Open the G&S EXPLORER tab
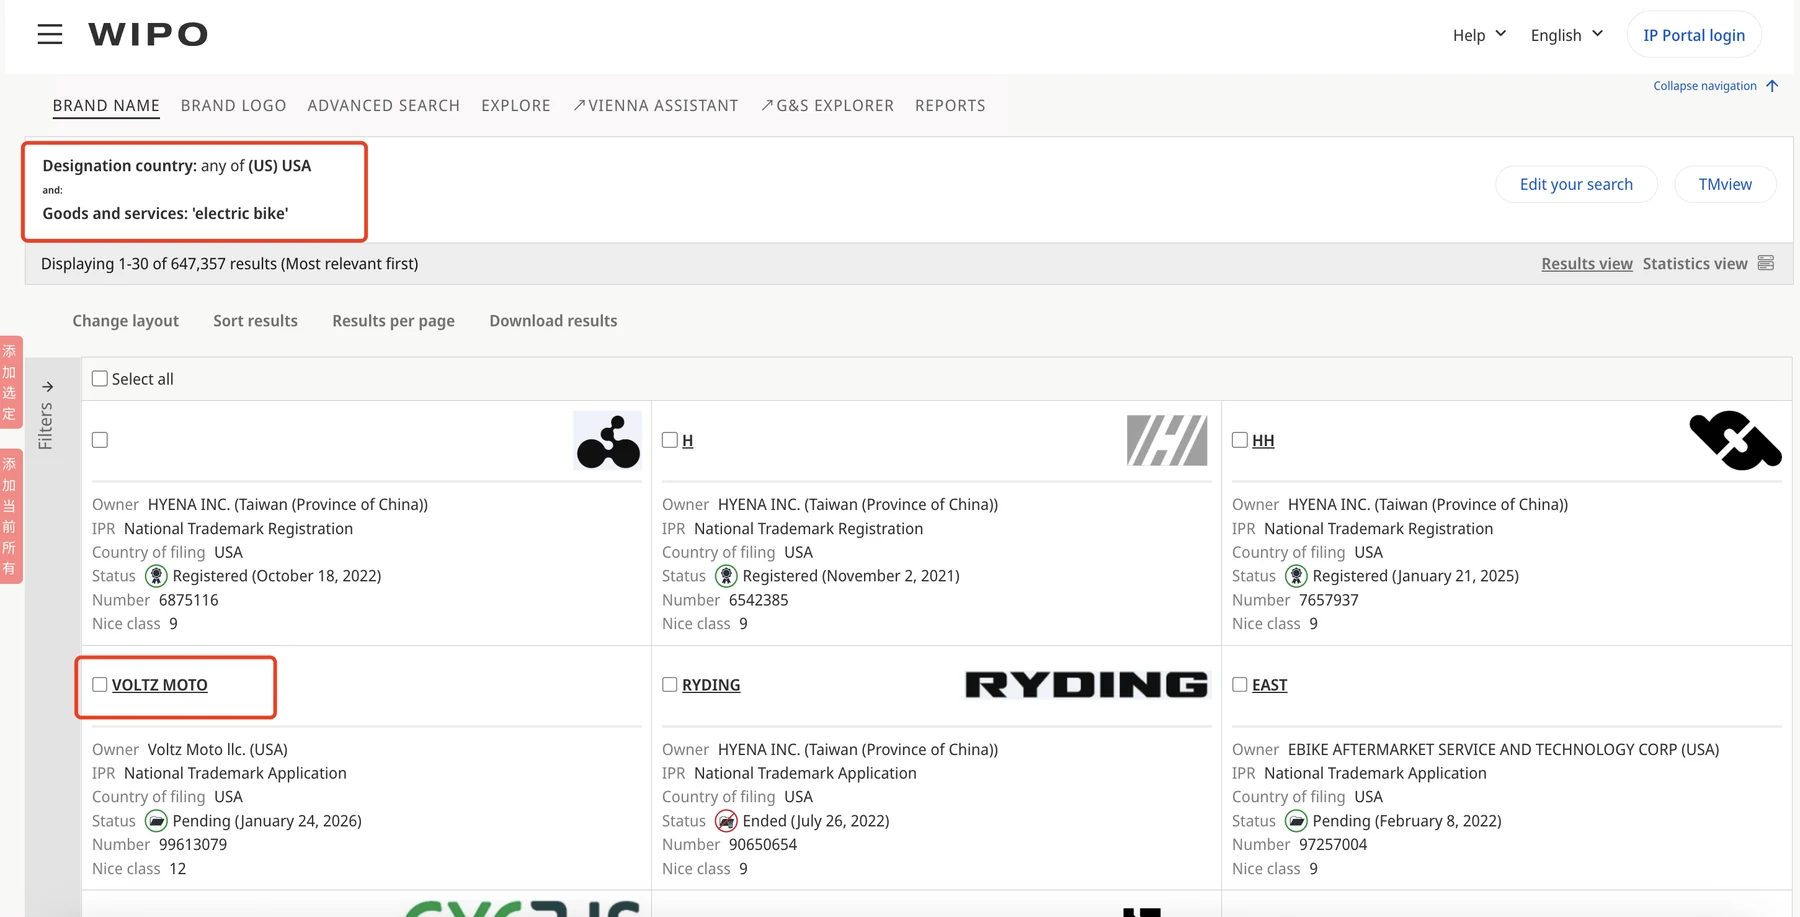Screen dimensions: 1800x917 (x=827, y=106)
